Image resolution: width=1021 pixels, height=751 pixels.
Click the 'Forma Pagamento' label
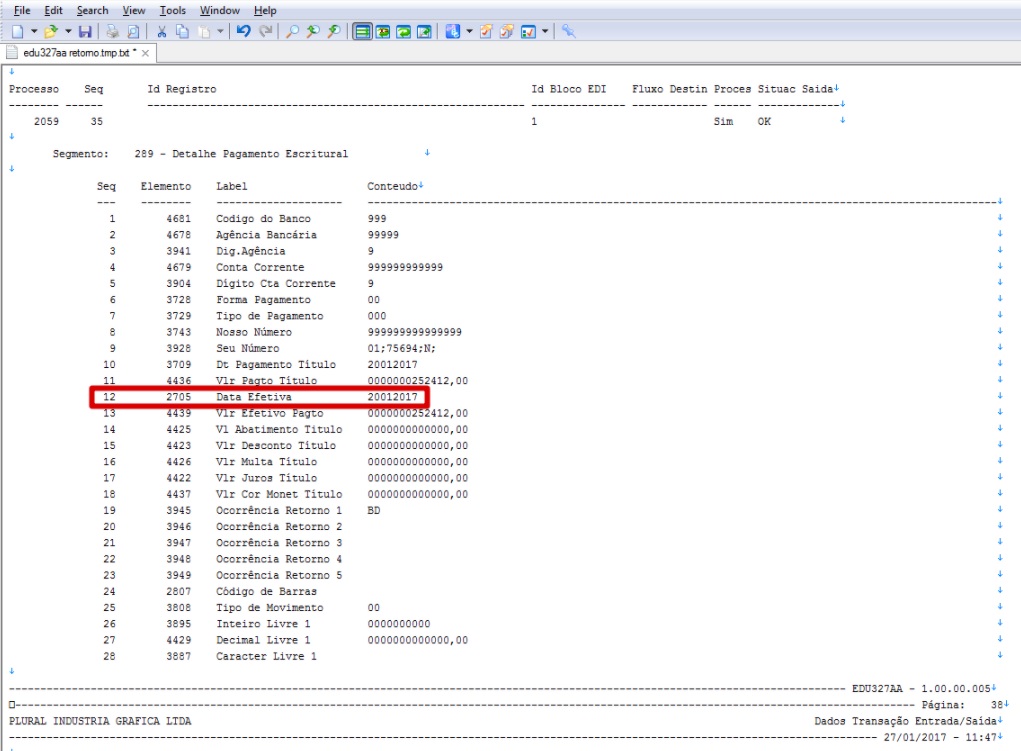[x=263, y=300]
